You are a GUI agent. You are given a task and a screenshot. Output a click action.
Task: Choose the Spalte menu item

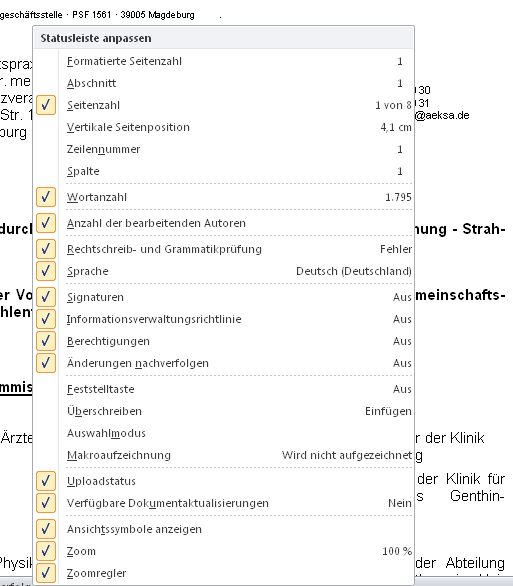coord(223,171)
